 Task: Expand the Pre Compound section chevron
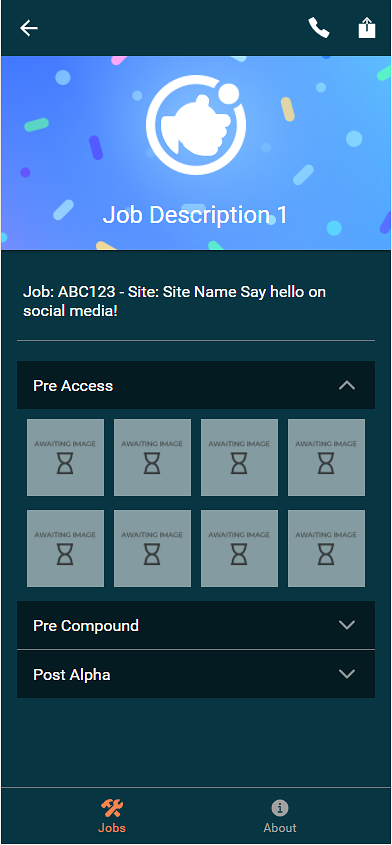click(347, 625)
